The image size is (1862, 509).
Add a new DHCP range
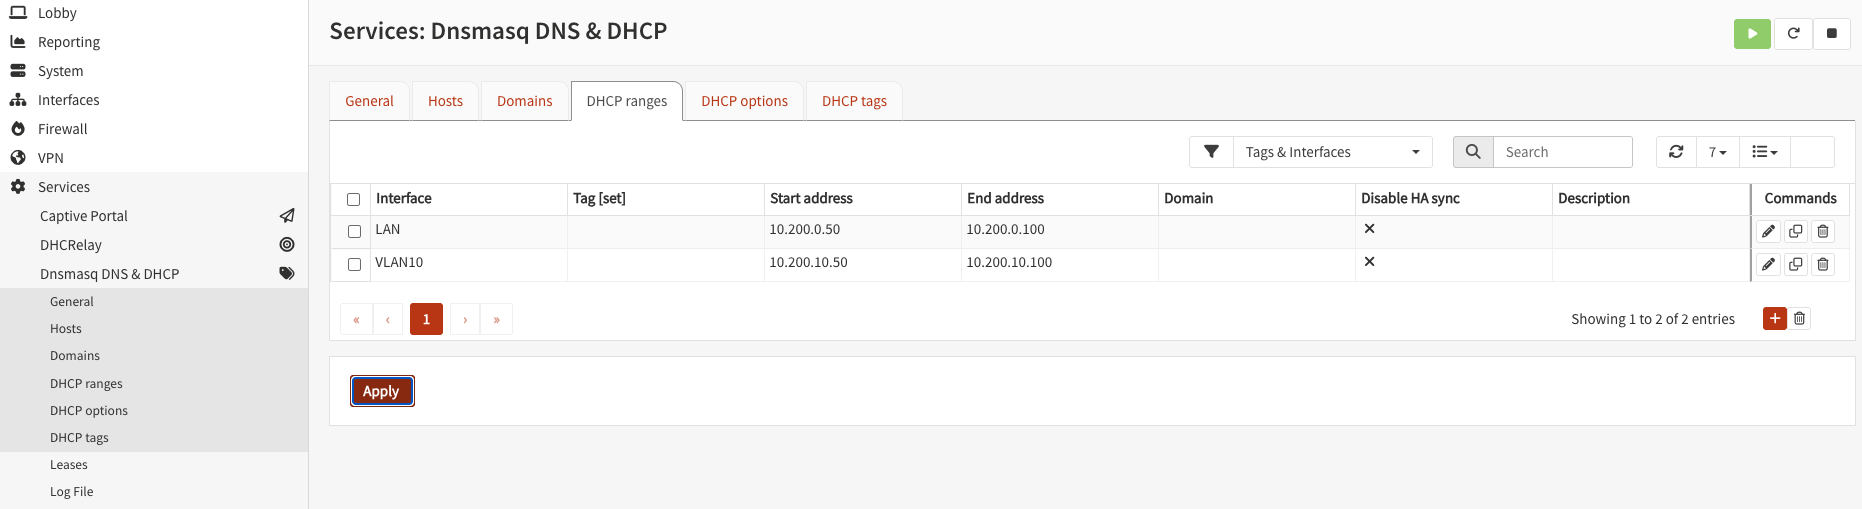[x=1774, y=319]
